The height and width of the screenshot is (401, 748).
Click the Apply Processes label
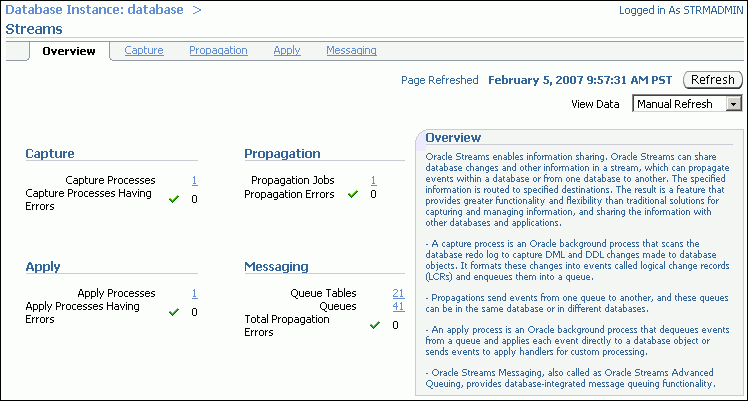tap(116, 293)
